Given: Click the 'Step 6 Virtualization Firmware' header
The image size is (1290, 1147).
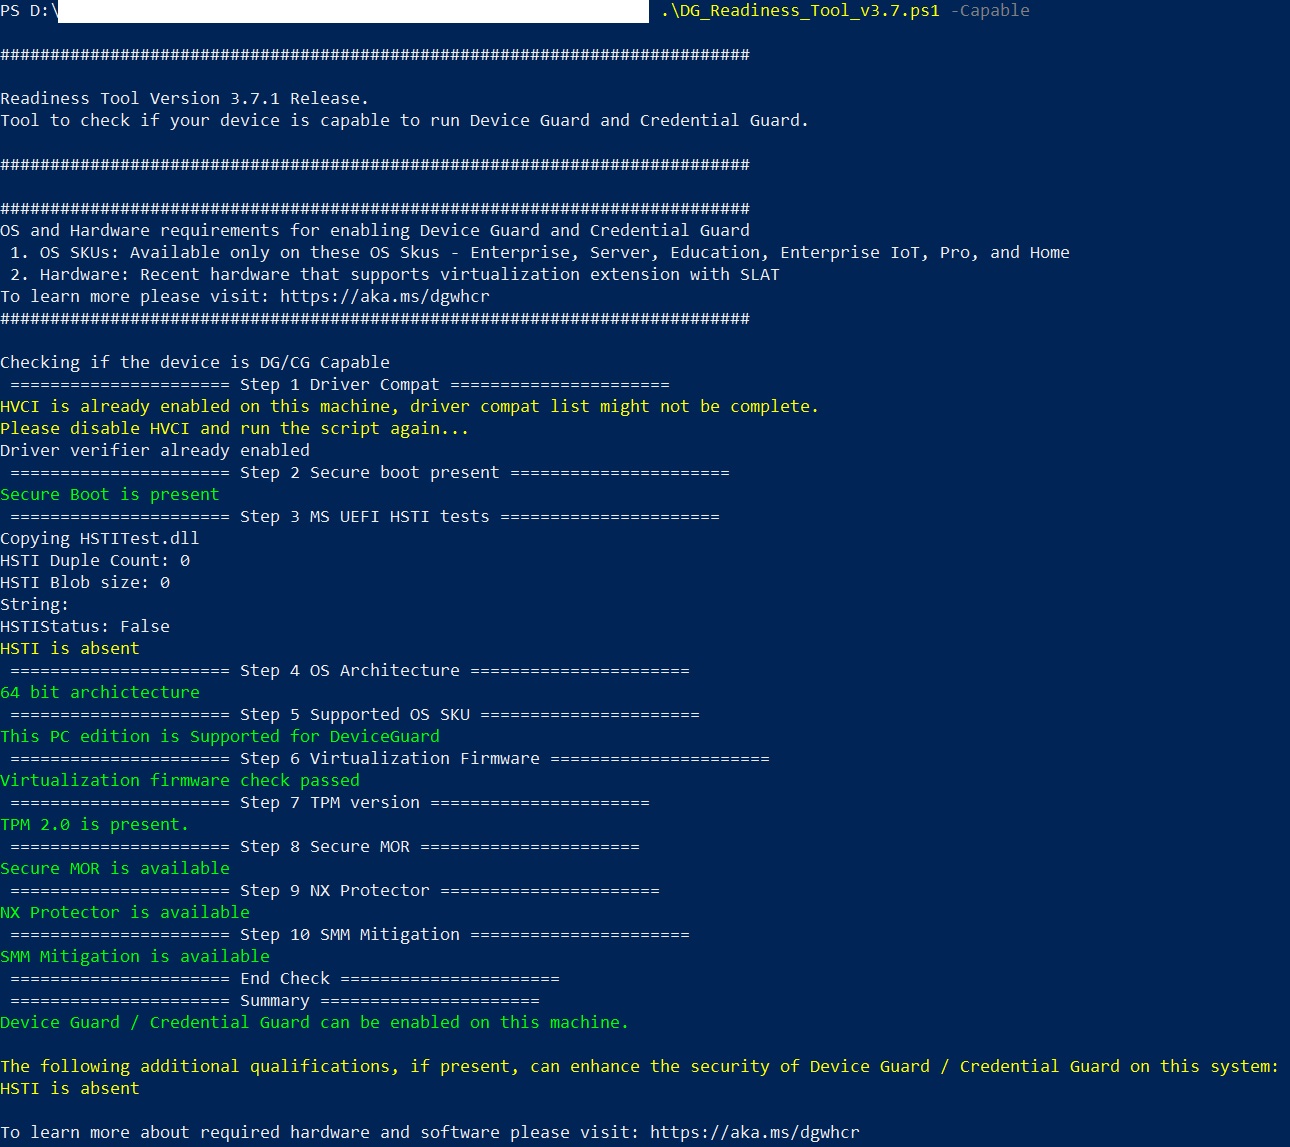Looking at the screenshot, I should (x=390, y=758).
